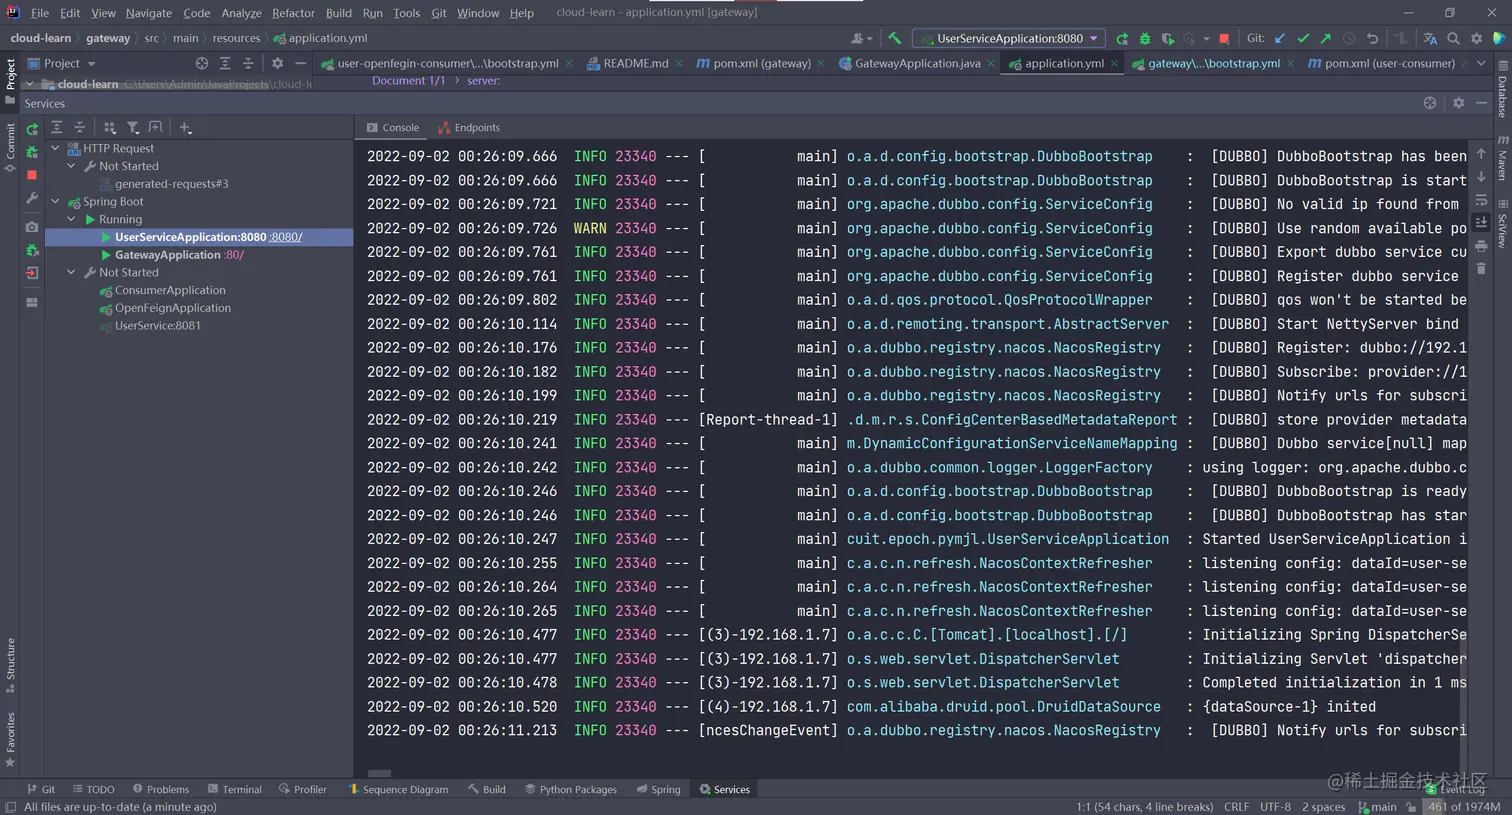Build project with the hammer icon
The width and height of the screenshot is (1512, 815).
pos(894,38)
